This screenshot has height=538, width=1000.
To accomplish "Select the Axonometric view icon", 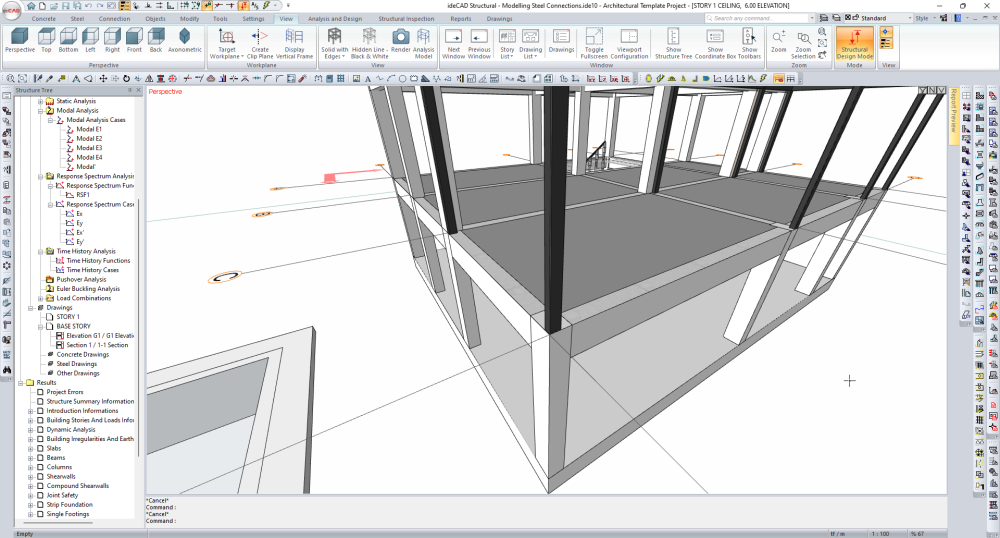I will pyautogui.click(x=184, y=39).
